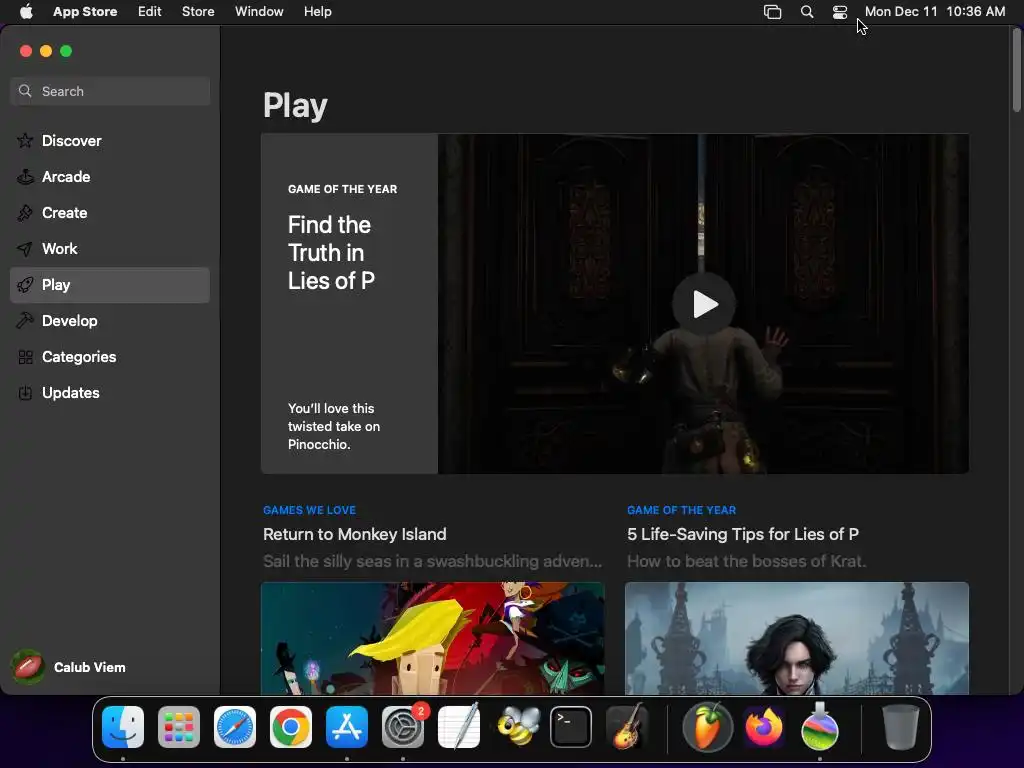
Task: Click the date and time clock
Action: click(x=935, y=12)
